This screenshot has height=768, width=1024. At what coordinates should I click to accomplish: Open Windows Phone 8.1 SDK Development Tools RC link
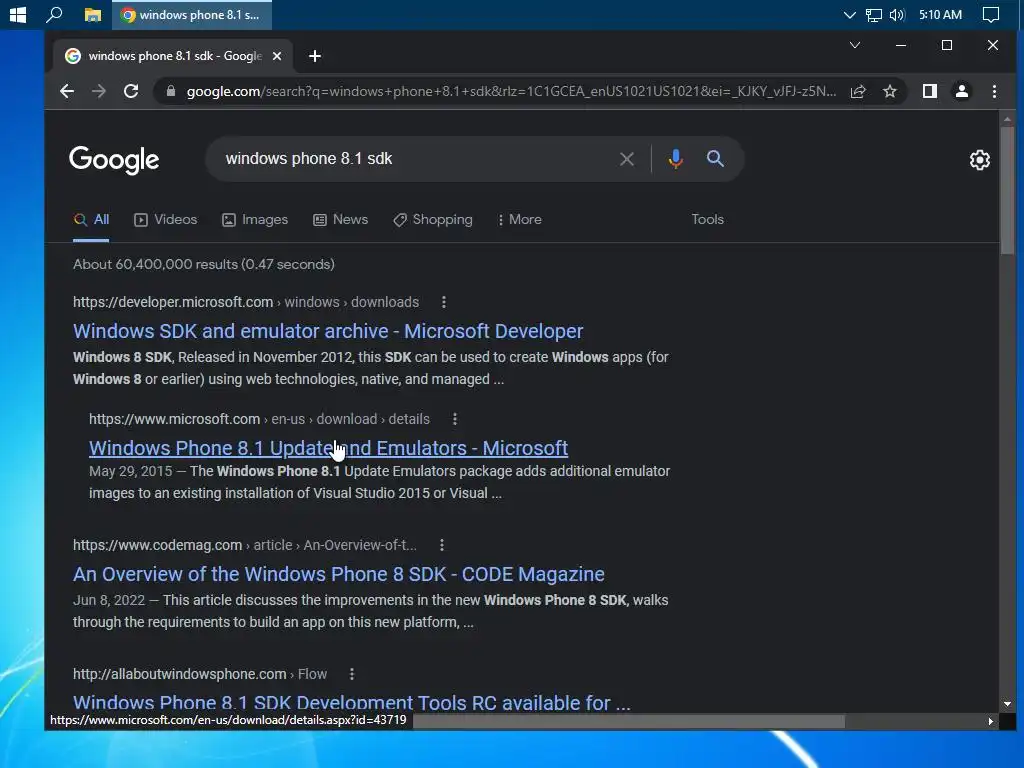click(x=352, y=703)
